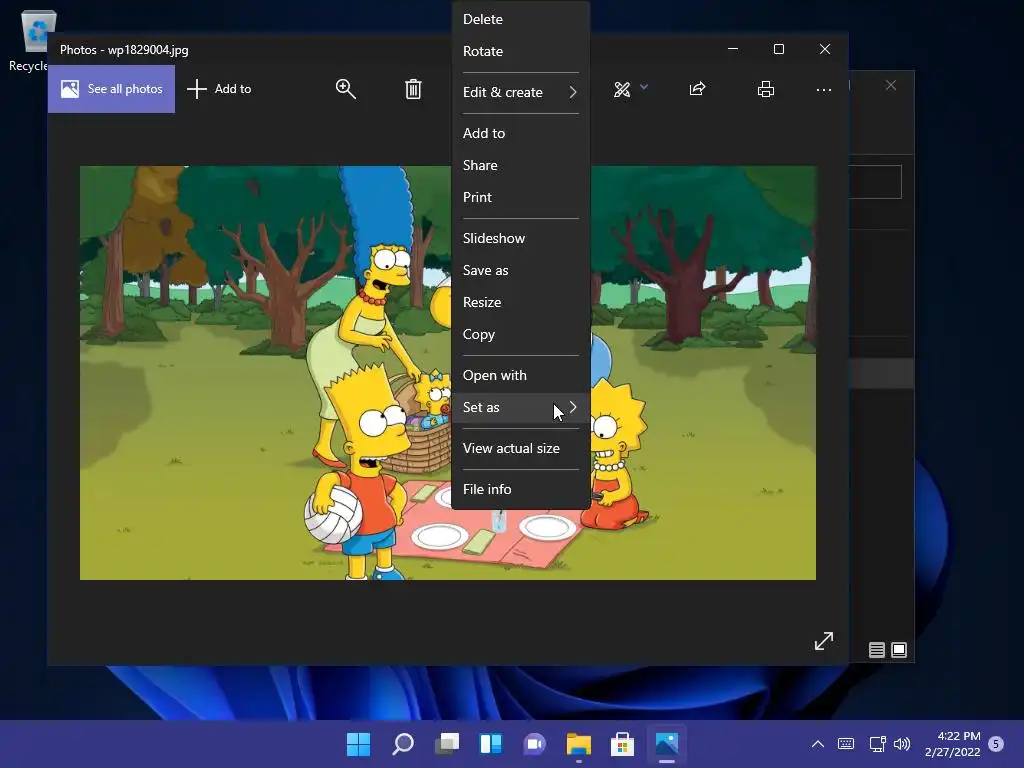This screenshot has width=1024, height=768.
Task: Open the Add to toolbar button
Action: (219, 89)
